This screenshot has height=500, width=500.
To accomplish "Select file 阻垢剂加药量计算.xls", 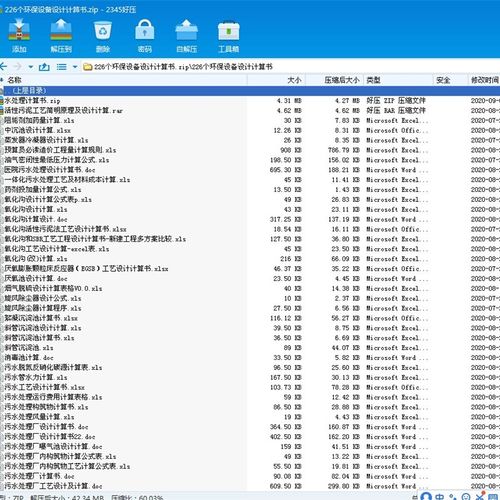I will click(x=39, y=120).
